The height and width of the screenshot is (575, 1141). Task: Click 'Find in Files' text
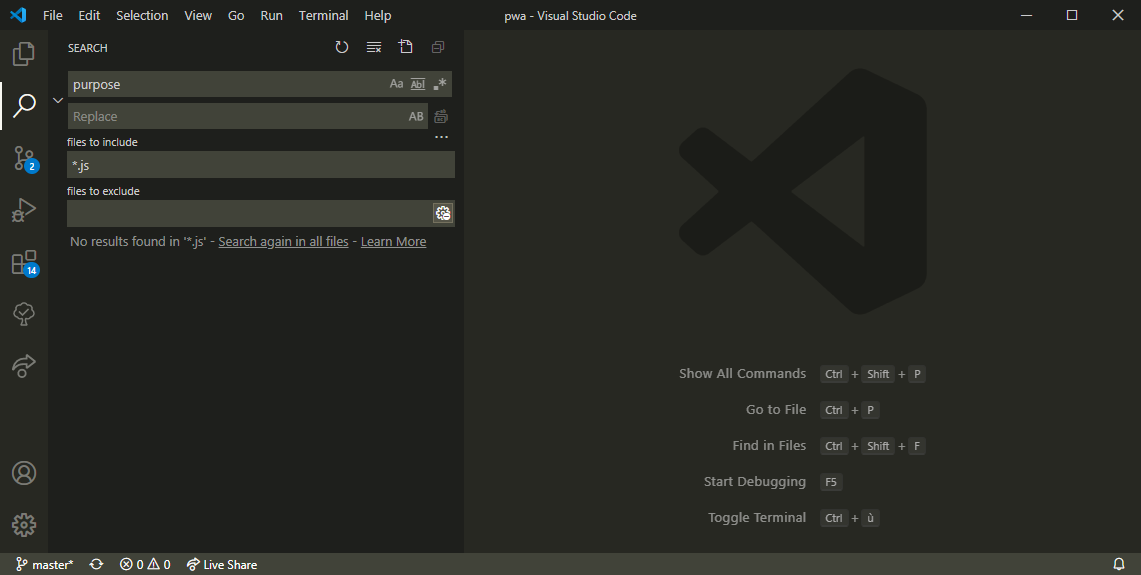click(x=769, y=445)
